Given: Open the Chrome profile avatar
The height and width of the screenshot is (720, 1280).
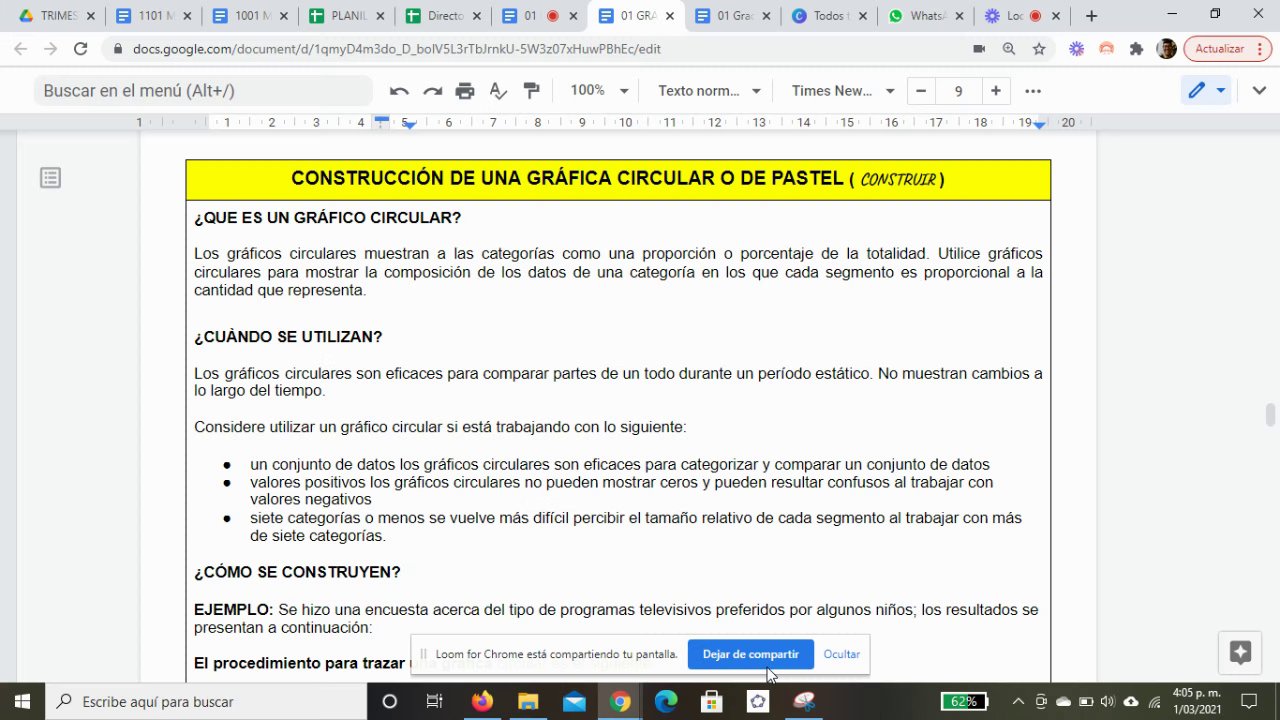Looking at the screenshot, I should pos(1166,49).
